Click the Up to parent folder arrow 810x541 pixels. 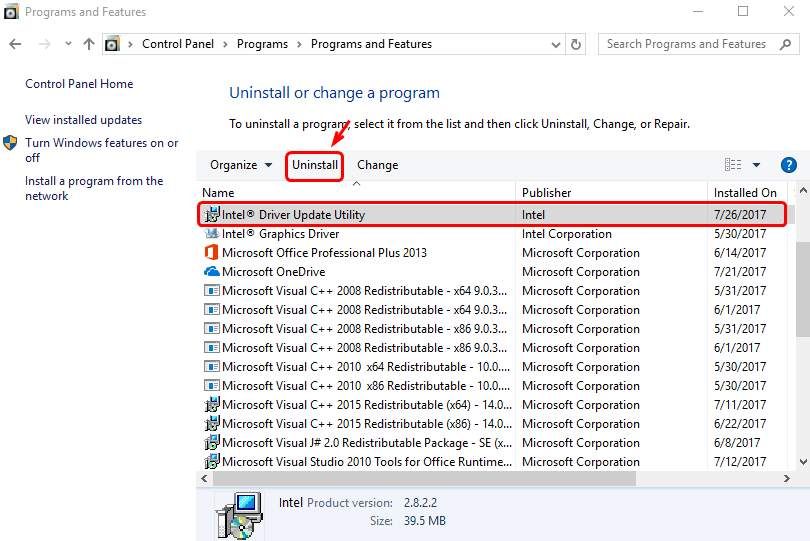pyautogui.click(x=89, y=44)
